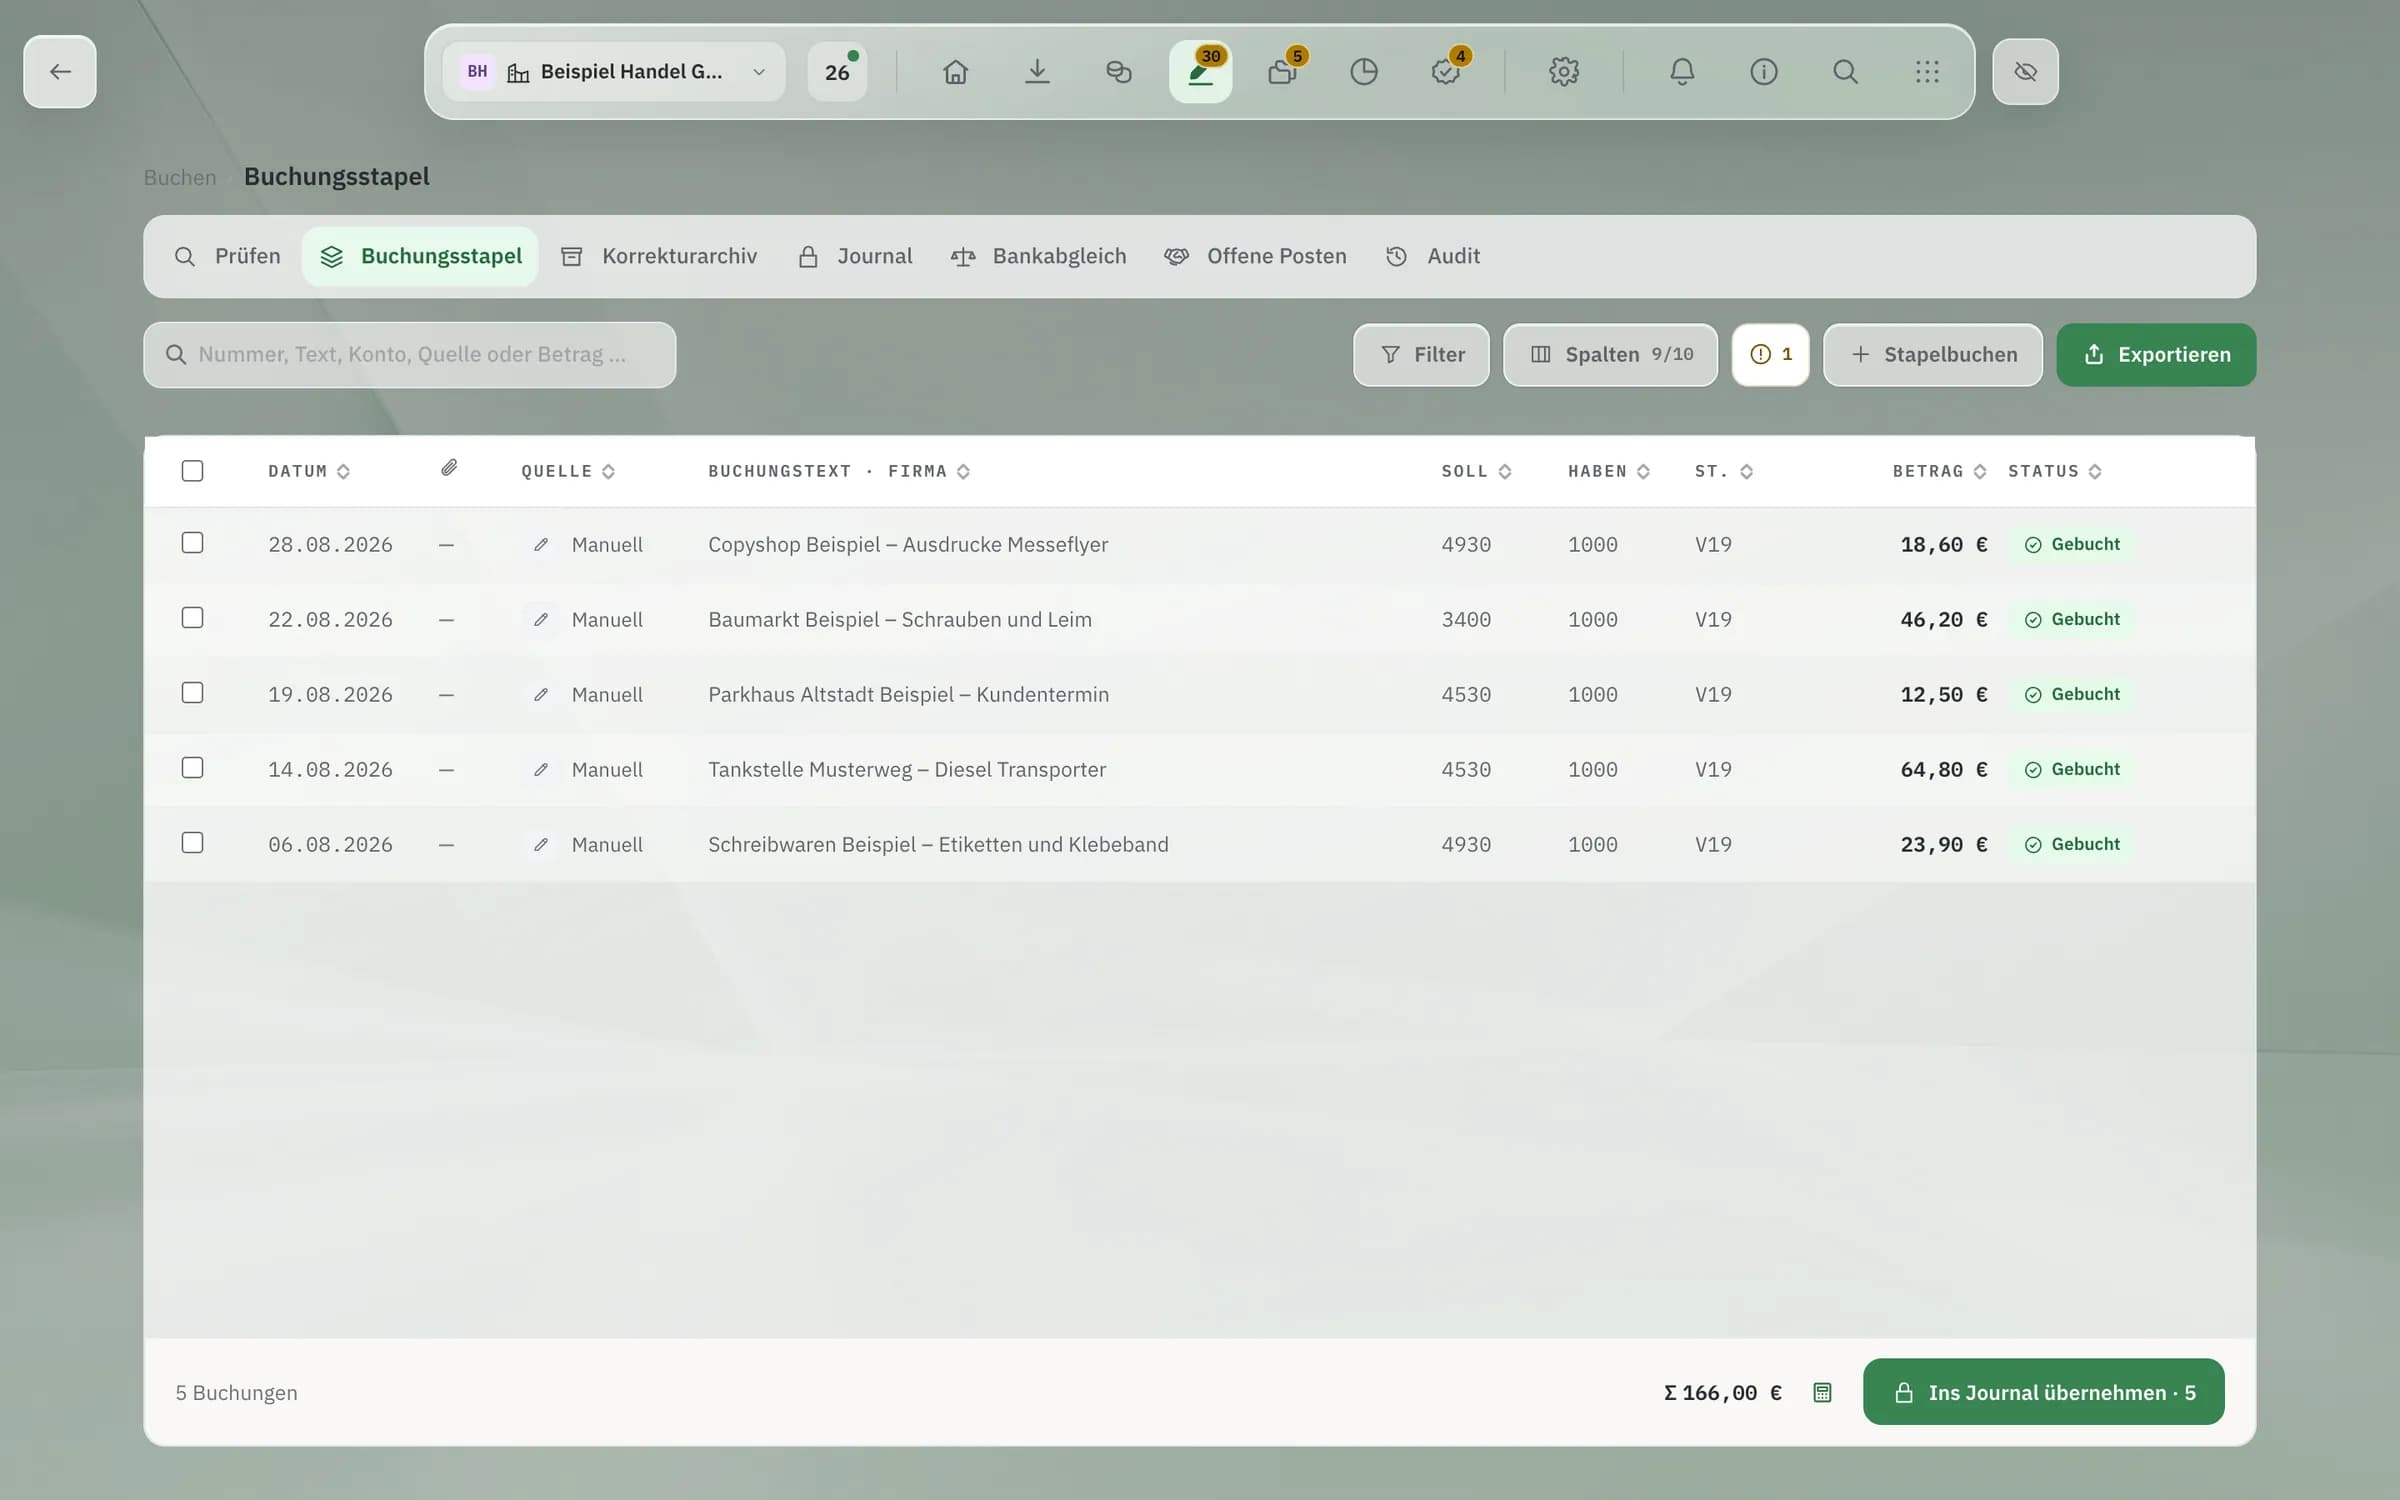Viewport: 2400px width, 1500px height.
Task: Sort the table by Betrag column
Action: pyautogui.click(x=1938, y=471)
